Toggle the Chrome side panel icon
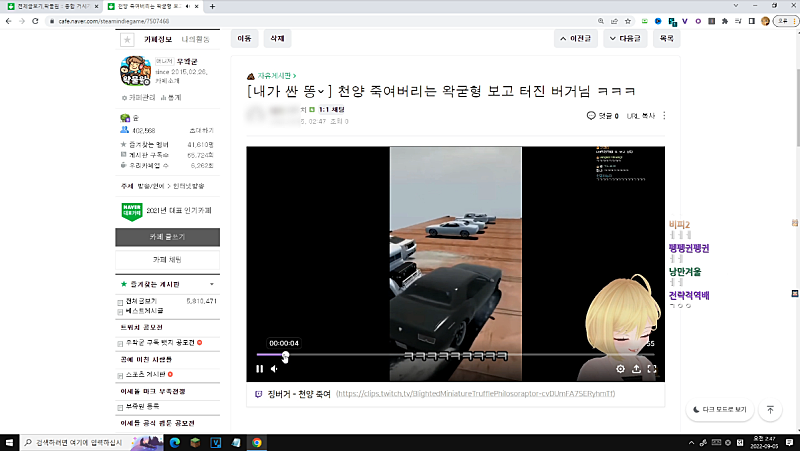The image size is (800, 451). tap(752, 21)
